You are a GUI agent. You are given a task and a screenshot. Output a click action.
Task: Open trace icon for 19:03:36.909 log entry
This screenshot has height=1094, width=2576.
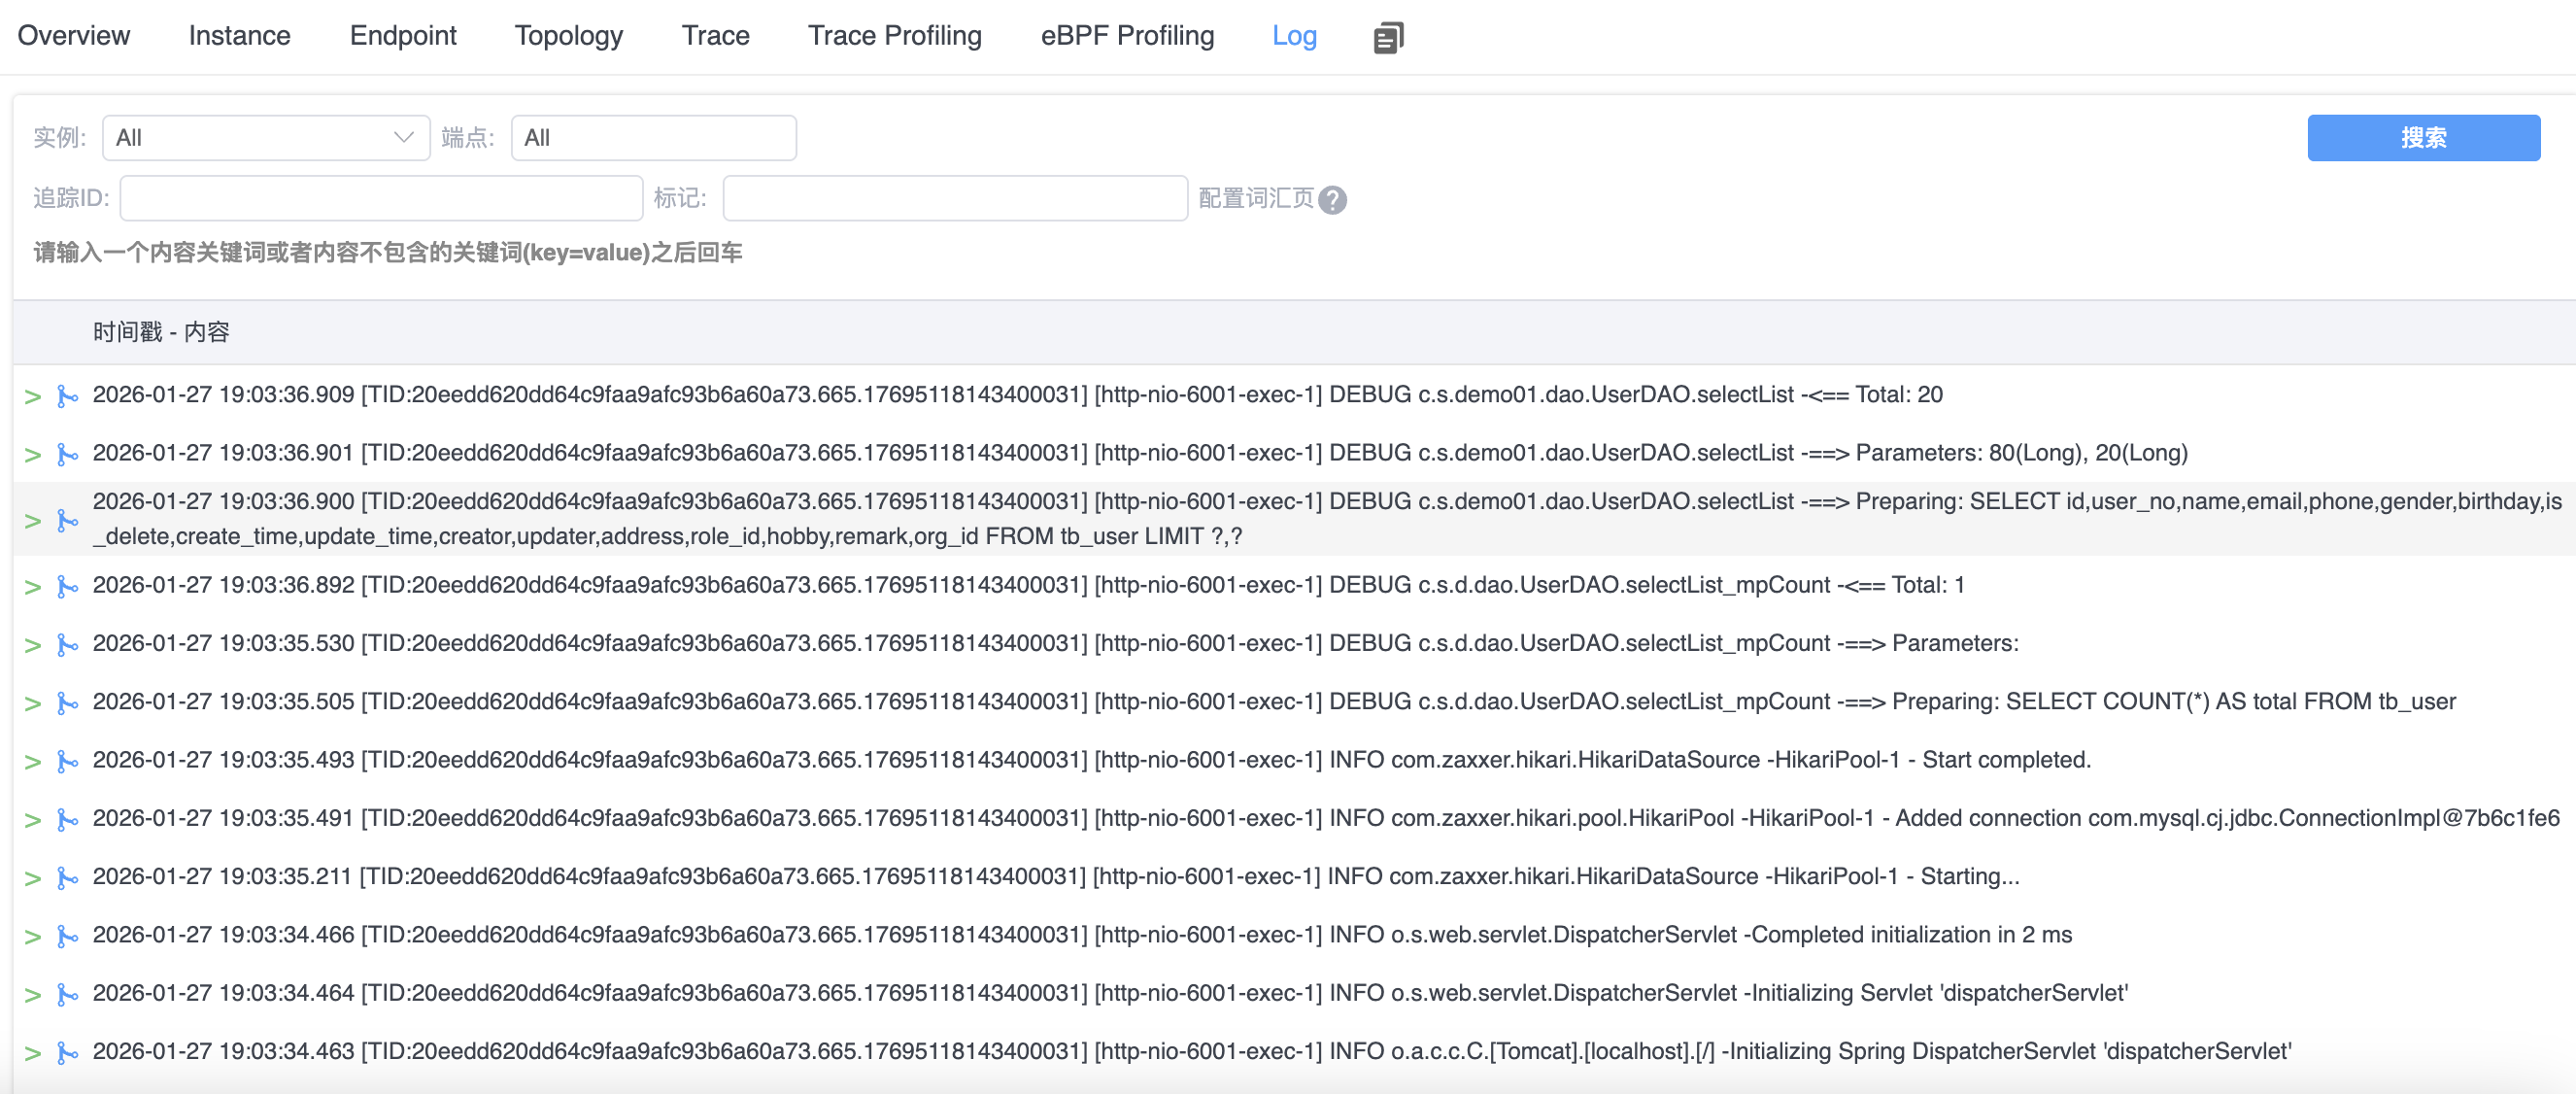67,396
